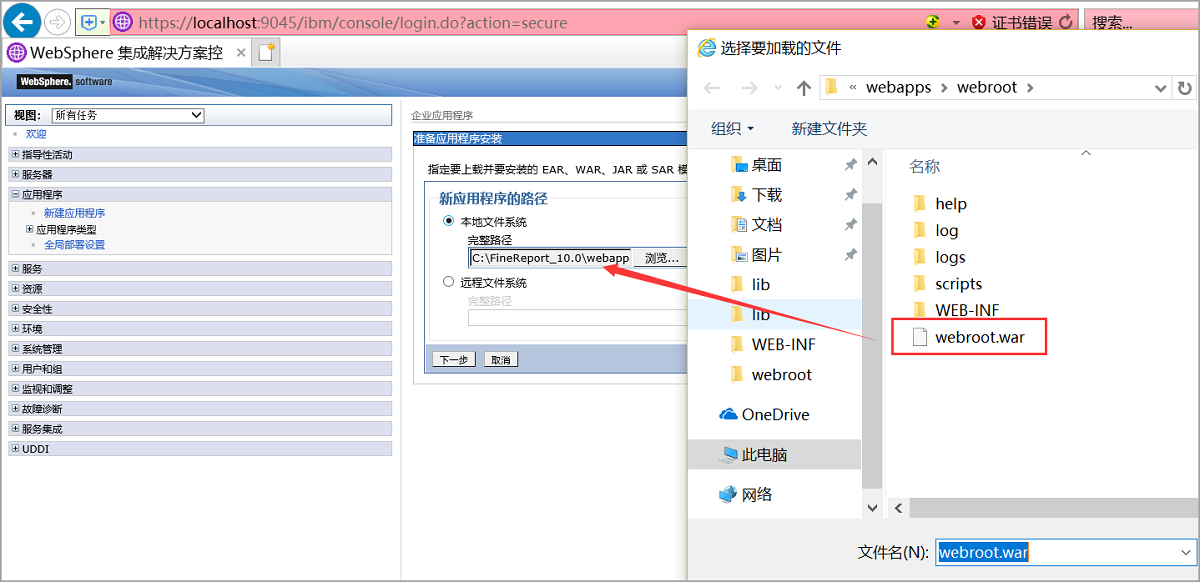Open the 文件名 combo box dropdown arrow
The width and height of the screenshot is (1200, 582).
[x=1186, y=552]
